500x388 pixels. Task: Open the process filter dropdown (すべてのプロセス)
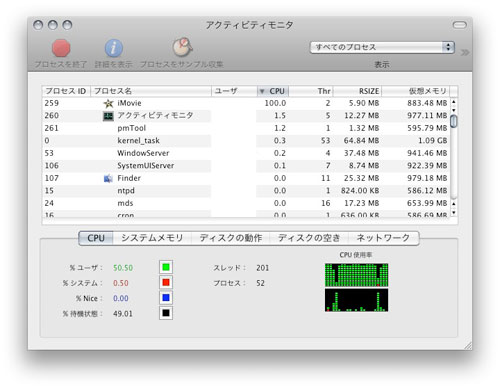click(382, 47)
